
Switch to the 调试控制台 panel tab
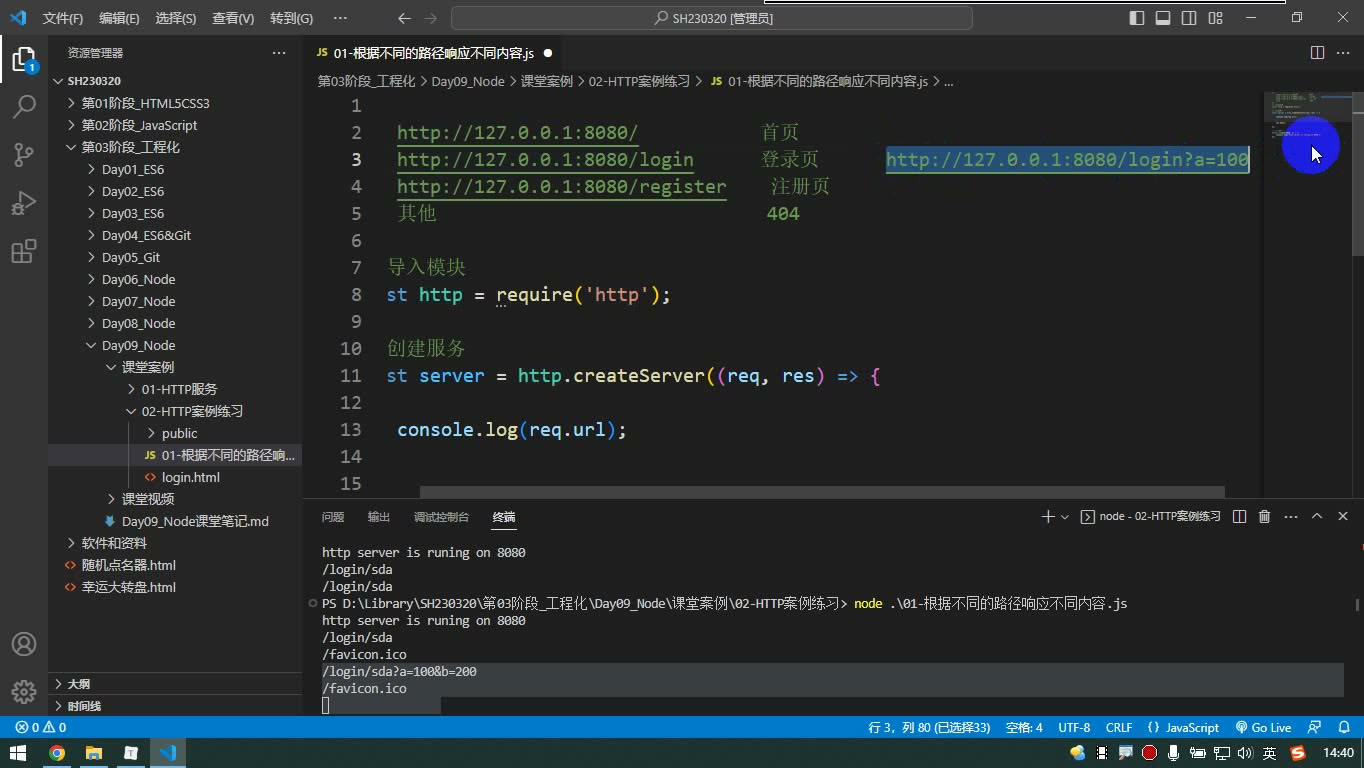[x=441, y=517]
